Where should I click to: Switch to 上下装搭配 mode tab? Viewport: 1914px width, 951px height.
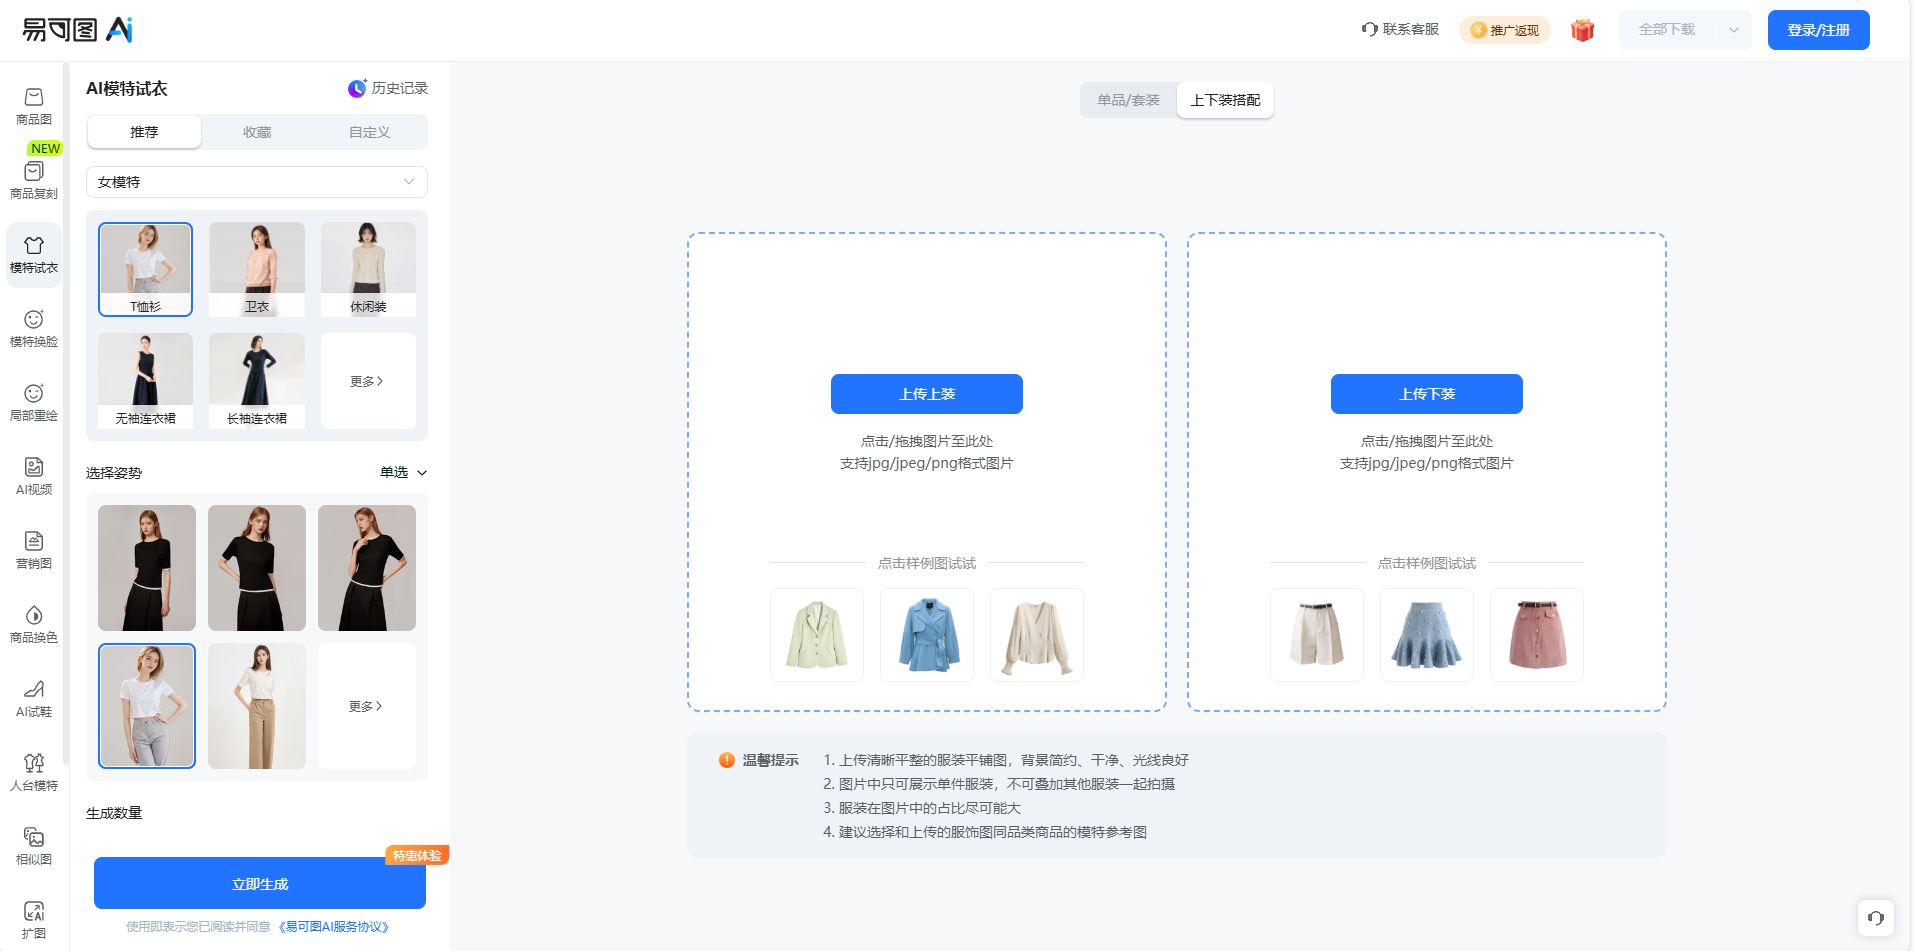point(1225,100)
